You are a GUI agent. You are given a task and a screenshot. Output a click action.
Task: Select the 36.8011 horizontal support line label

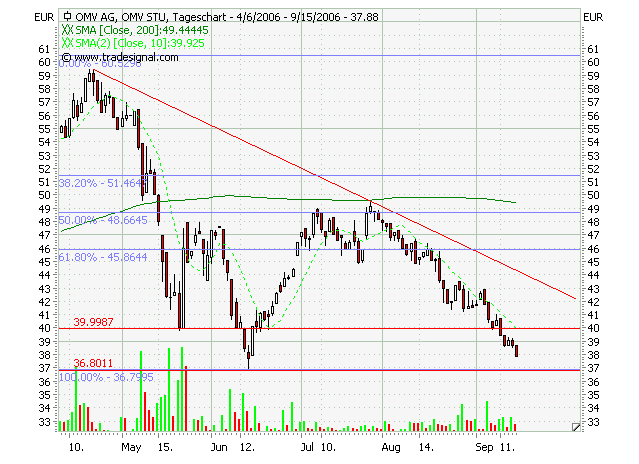[x=94, y=363]
